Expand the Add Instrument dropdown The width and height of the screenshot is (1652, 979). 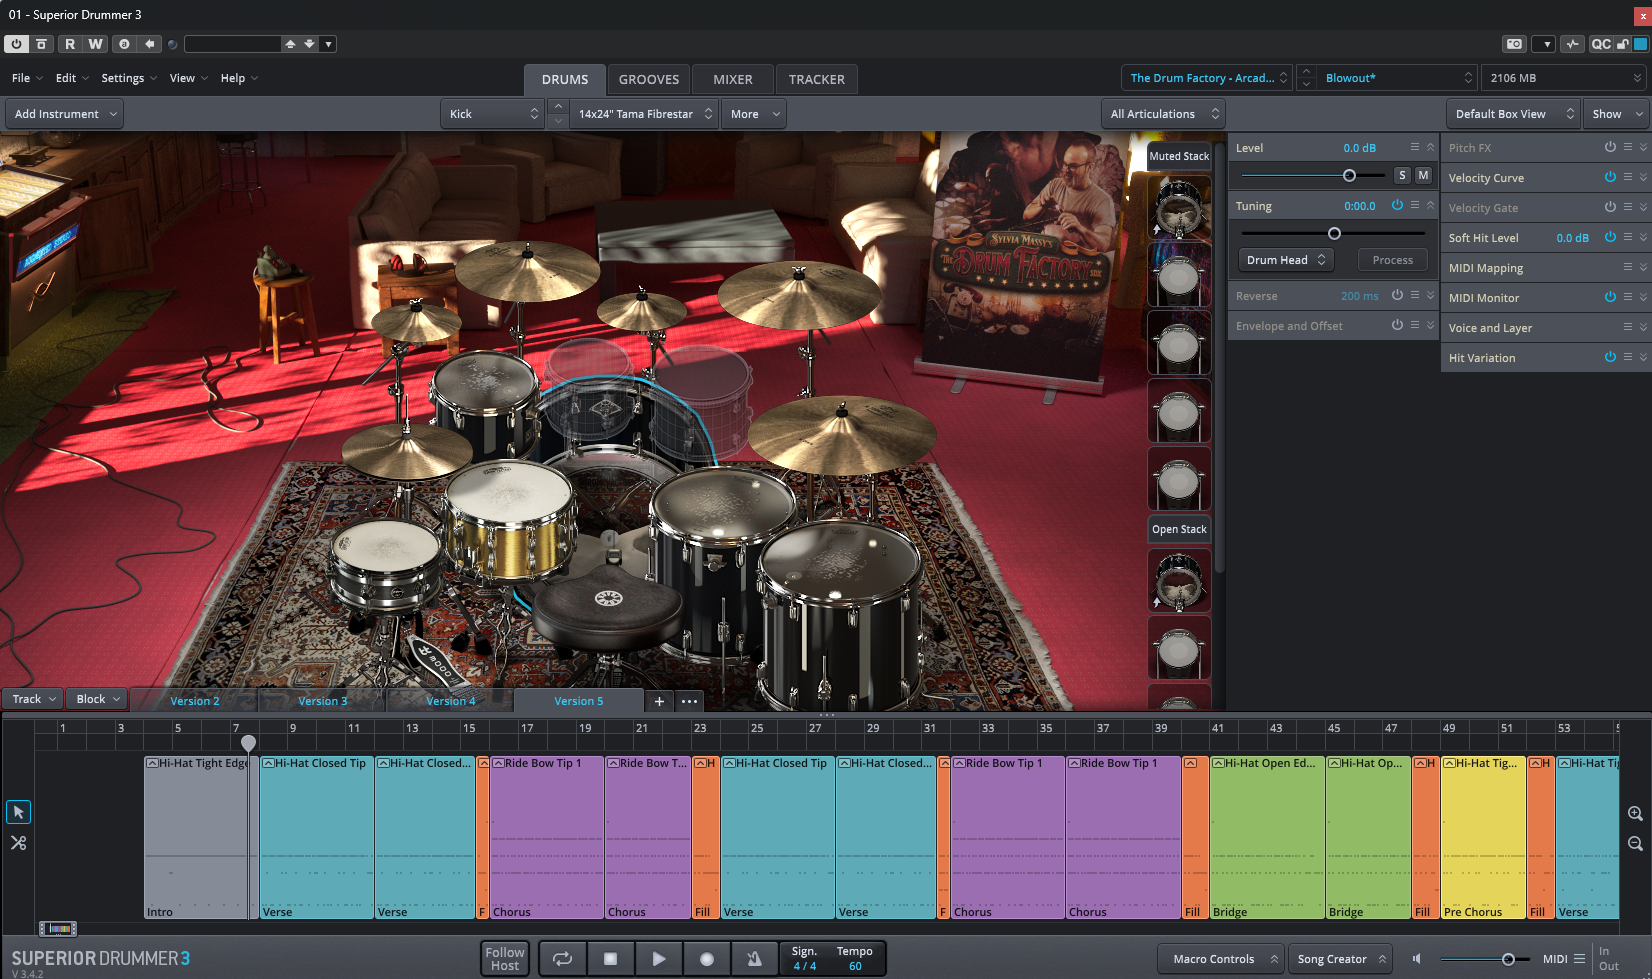click(x=65, y=114)
